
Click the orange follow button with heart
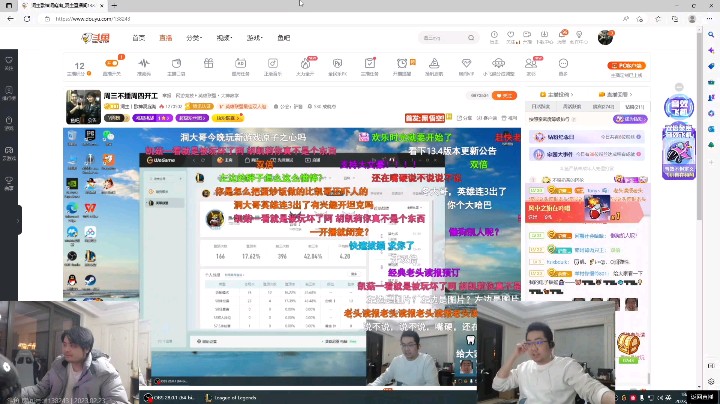(x=504, y=95)
